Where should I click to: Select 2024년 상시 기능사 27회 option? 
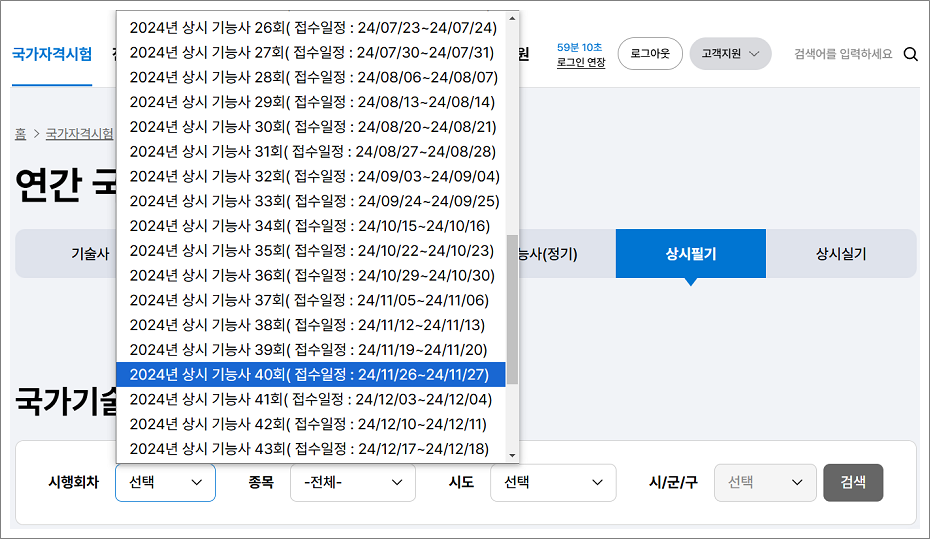coord(311,53)
